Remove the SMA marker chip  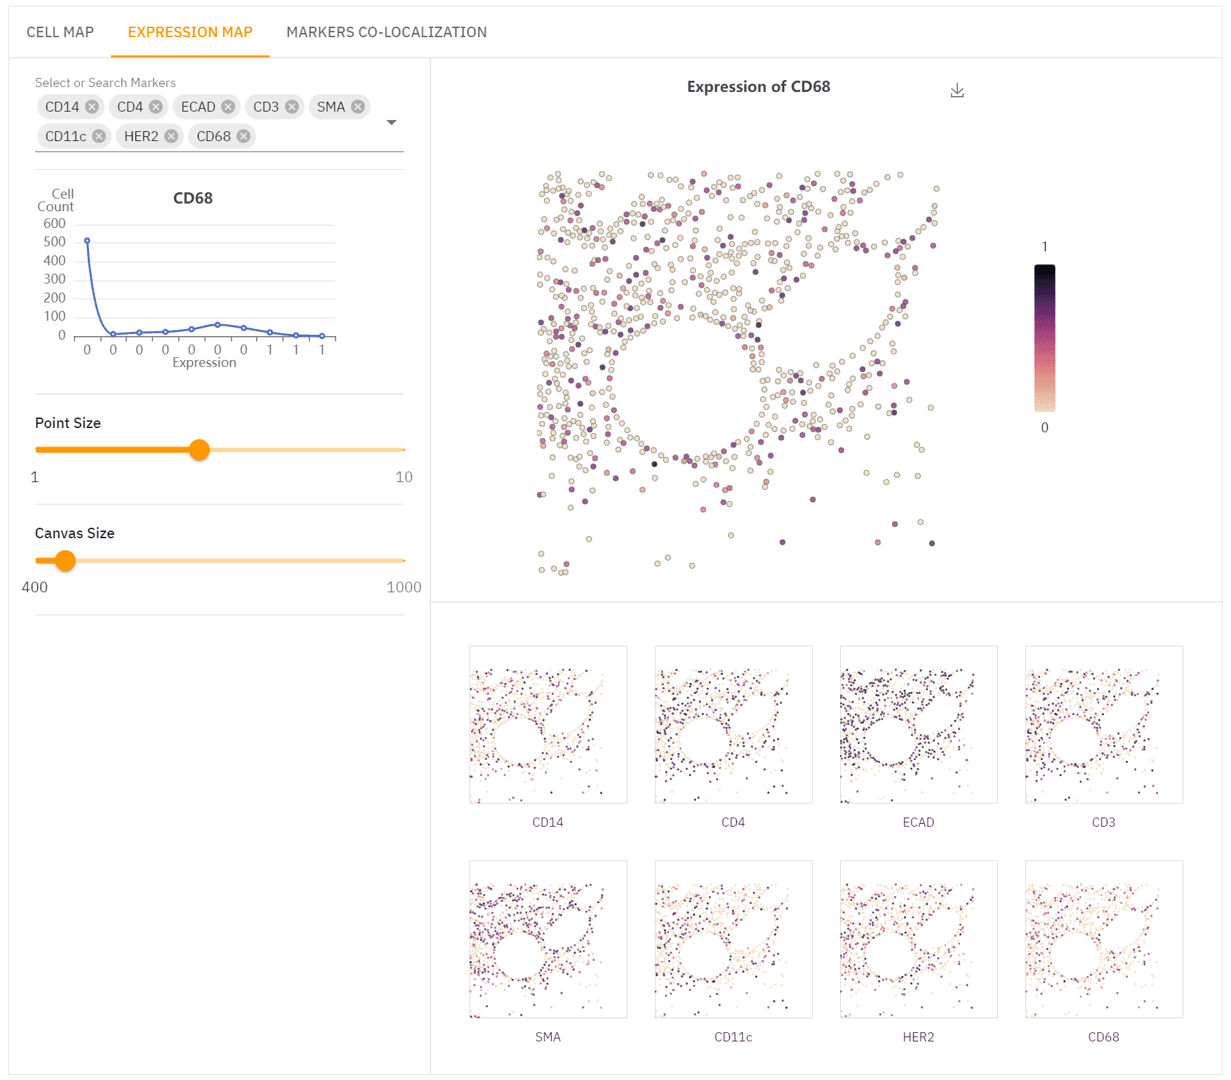[x=358, y=107]
